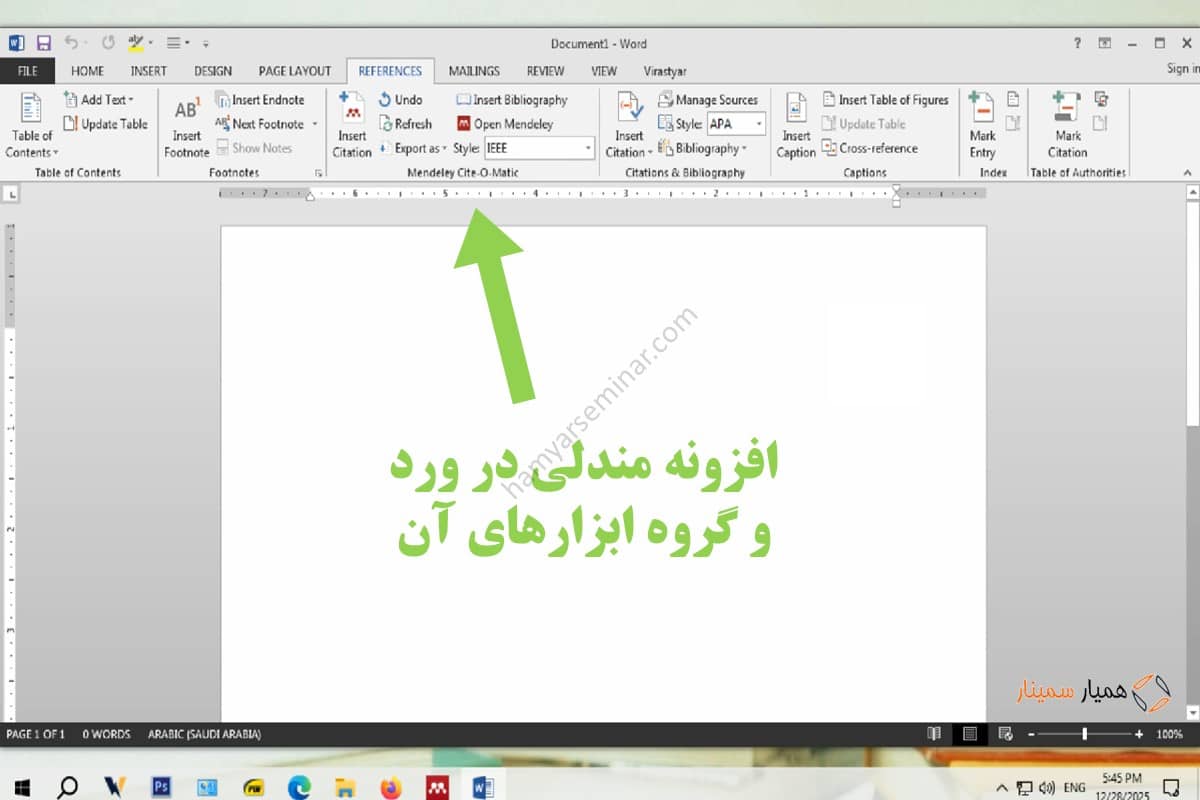Click ARABIC (SAUDI ARABIA) language indicator
Viewport: 1200px width, 800px height.
pyautogui.click(x=204, y=734)
